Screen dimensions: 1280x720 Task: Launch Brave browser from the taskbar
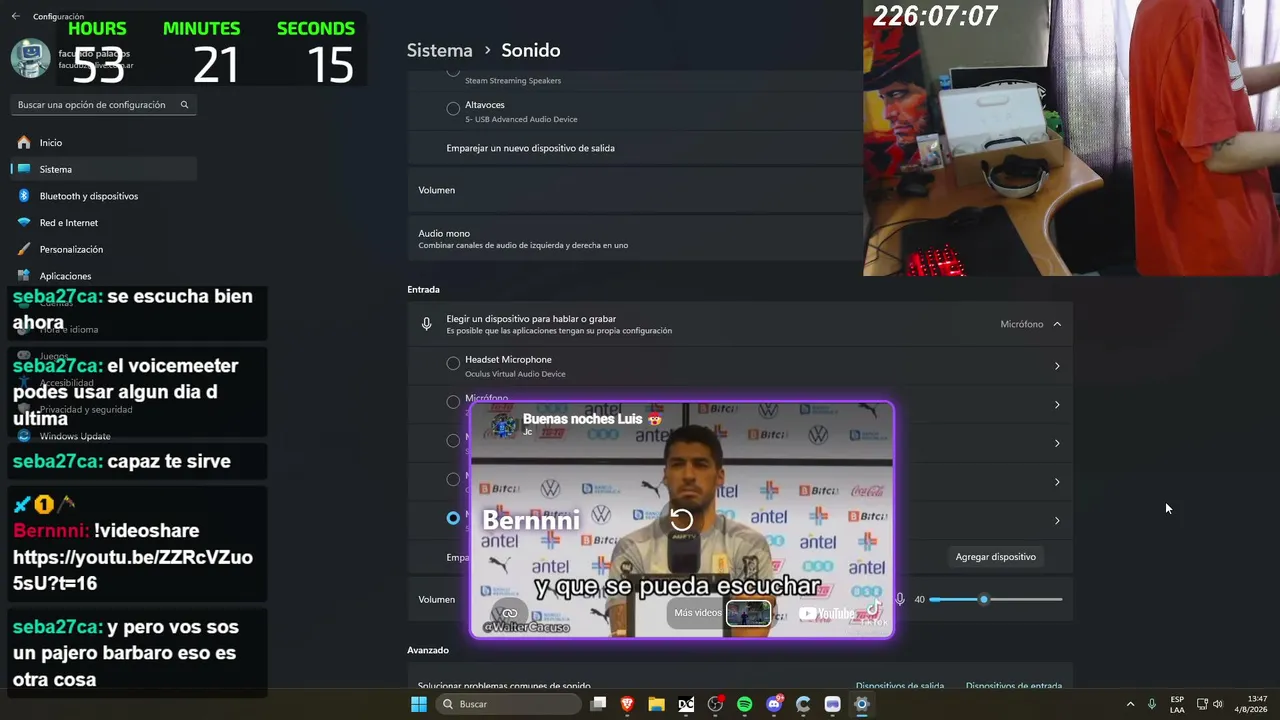[x=627, y=704]
